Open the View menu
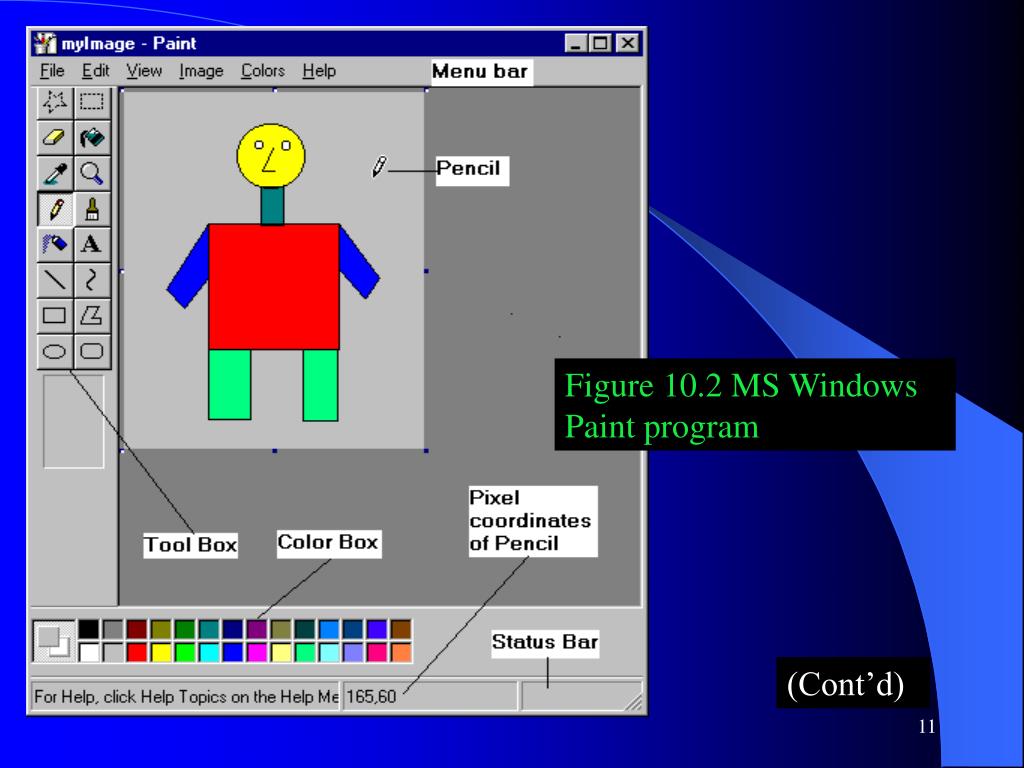This screenshot has width=1024, height=768. click(x=144, y=71)
